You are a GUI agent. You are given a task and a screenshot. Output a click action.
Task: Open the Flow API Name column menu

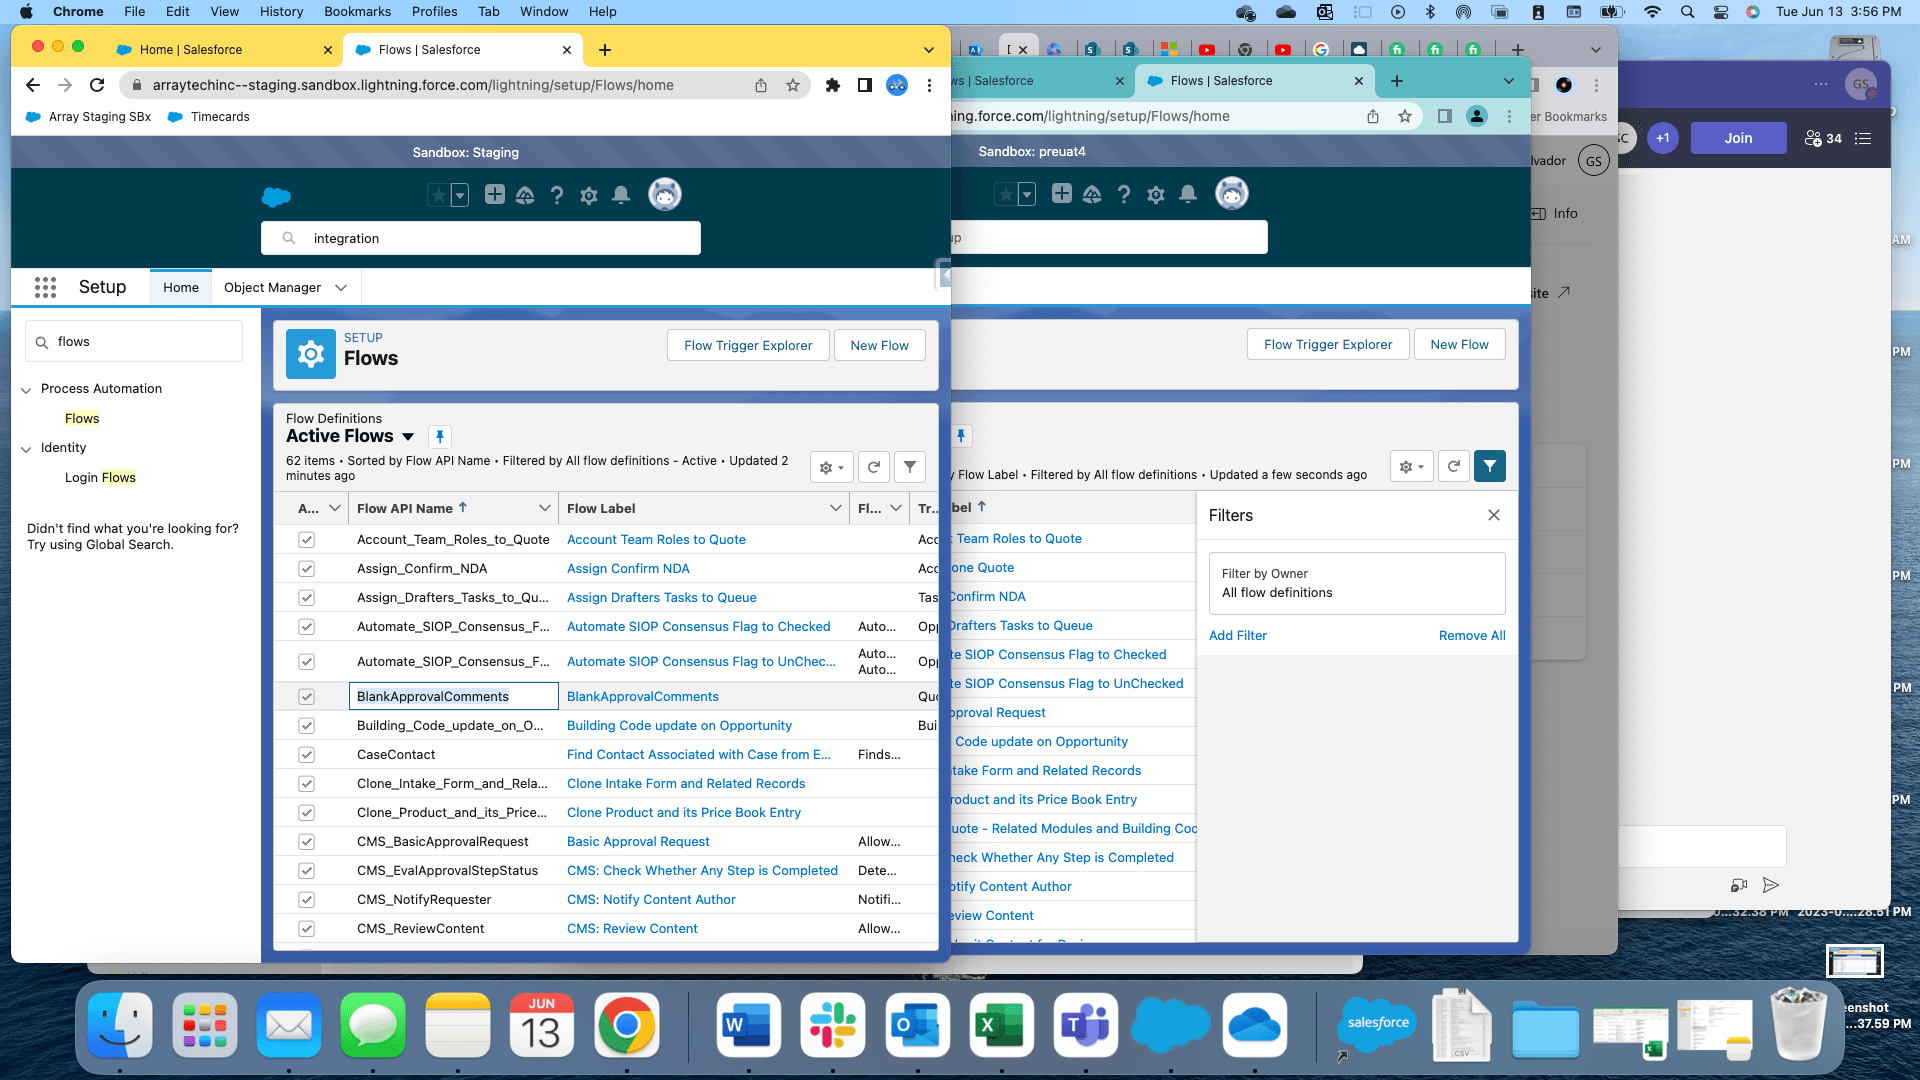(x=545, y=508)
